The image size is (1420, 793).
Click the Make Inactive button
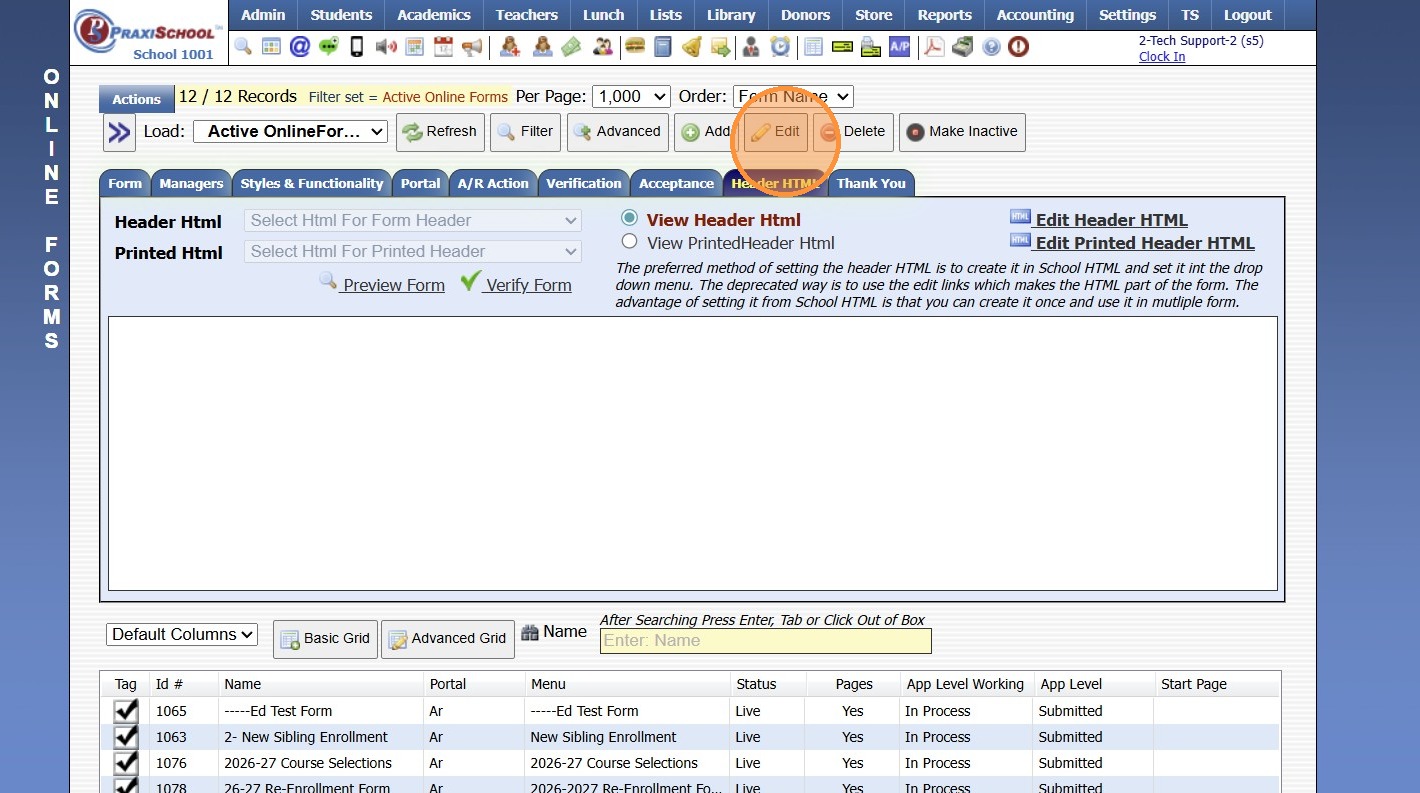(962, 131)
